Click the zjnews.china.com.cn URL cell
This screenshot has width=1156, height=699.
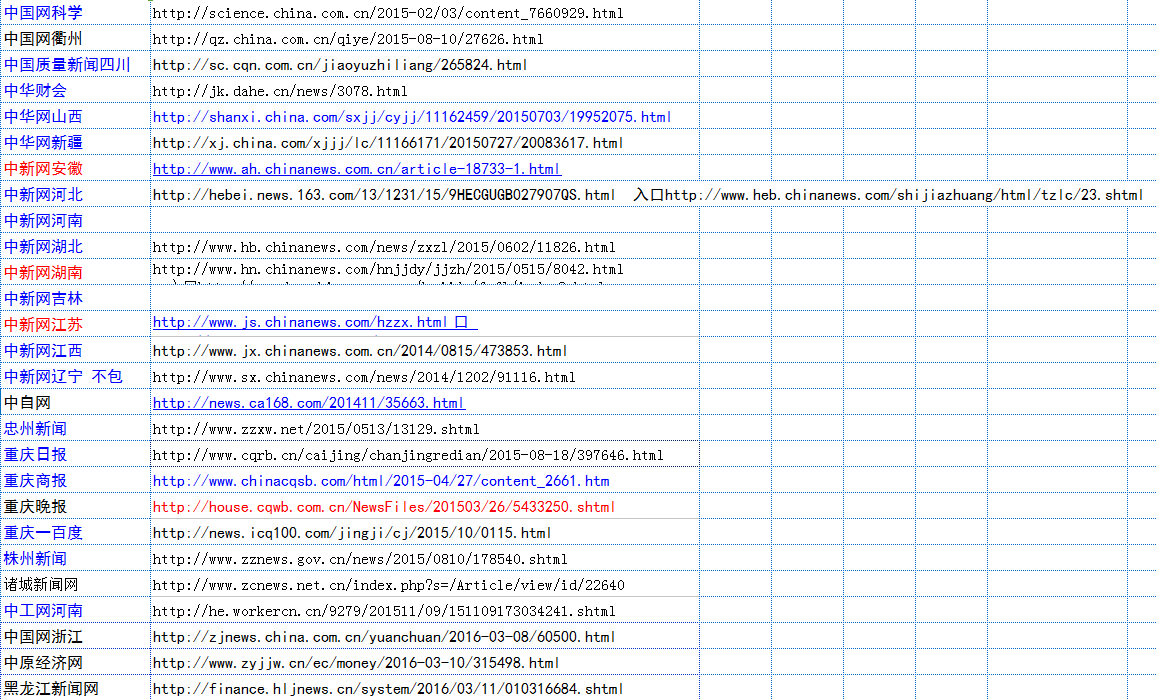pyautogui.click(x=425, y=636)
